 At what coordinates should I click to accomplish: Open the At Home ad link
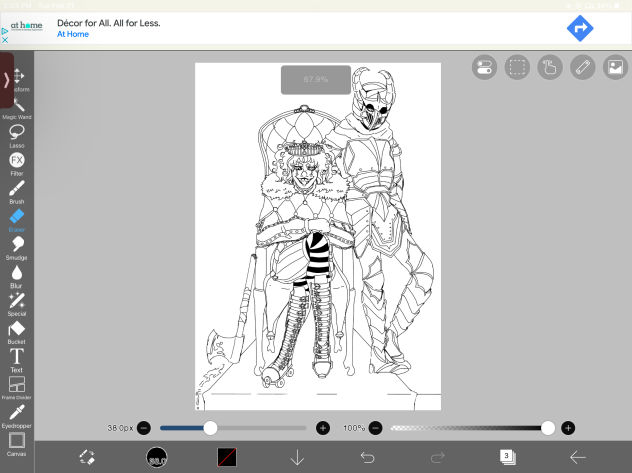pos(73,34)
